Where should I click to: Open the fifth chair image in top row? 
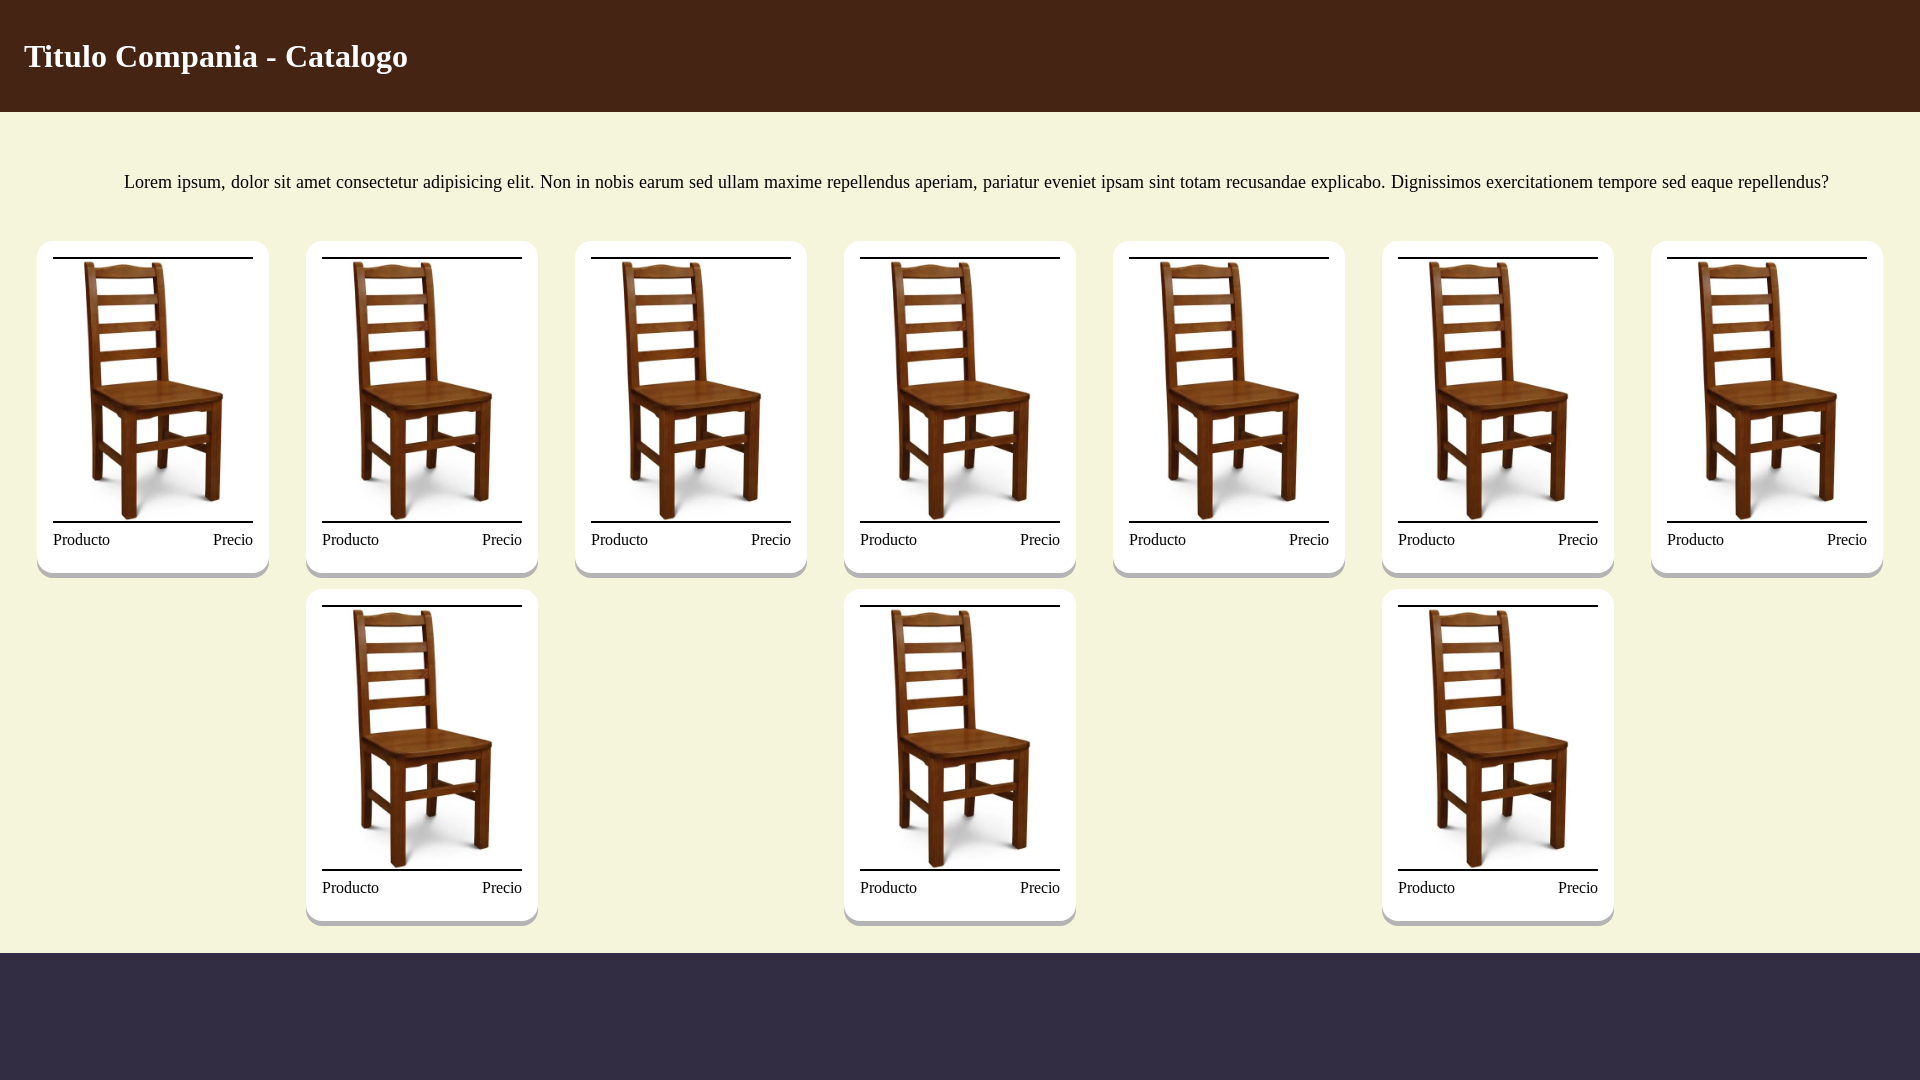[1229, 390]
